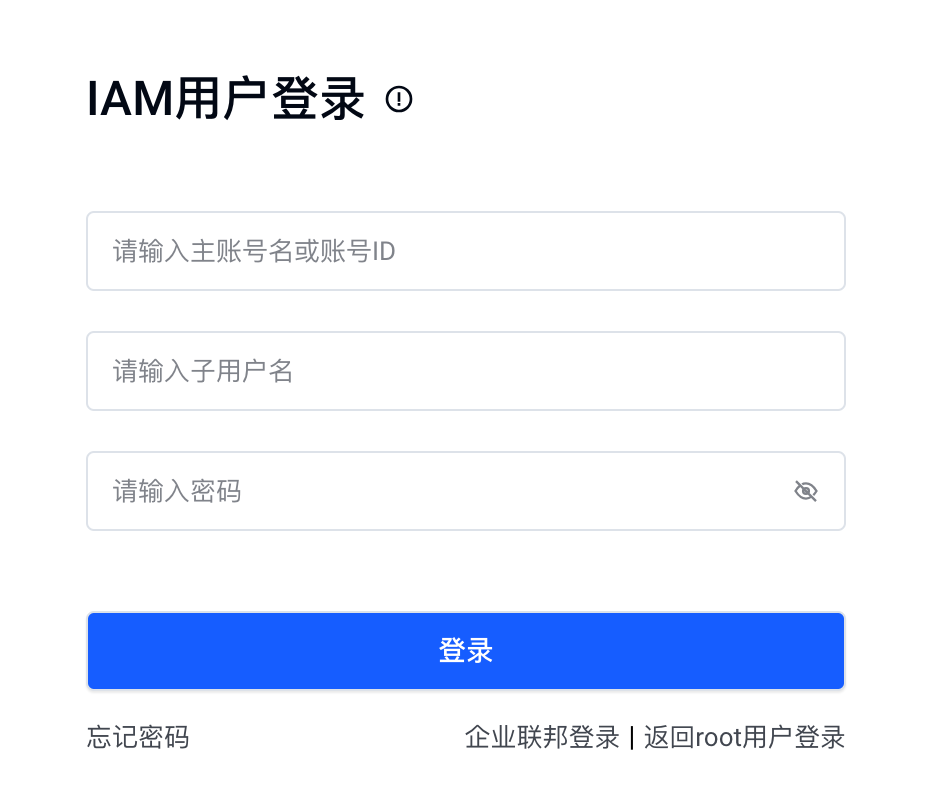The height and width of the screenshot is (806, 926).
Task: Submit the form with the 登录 button
Action: point(465,651)
